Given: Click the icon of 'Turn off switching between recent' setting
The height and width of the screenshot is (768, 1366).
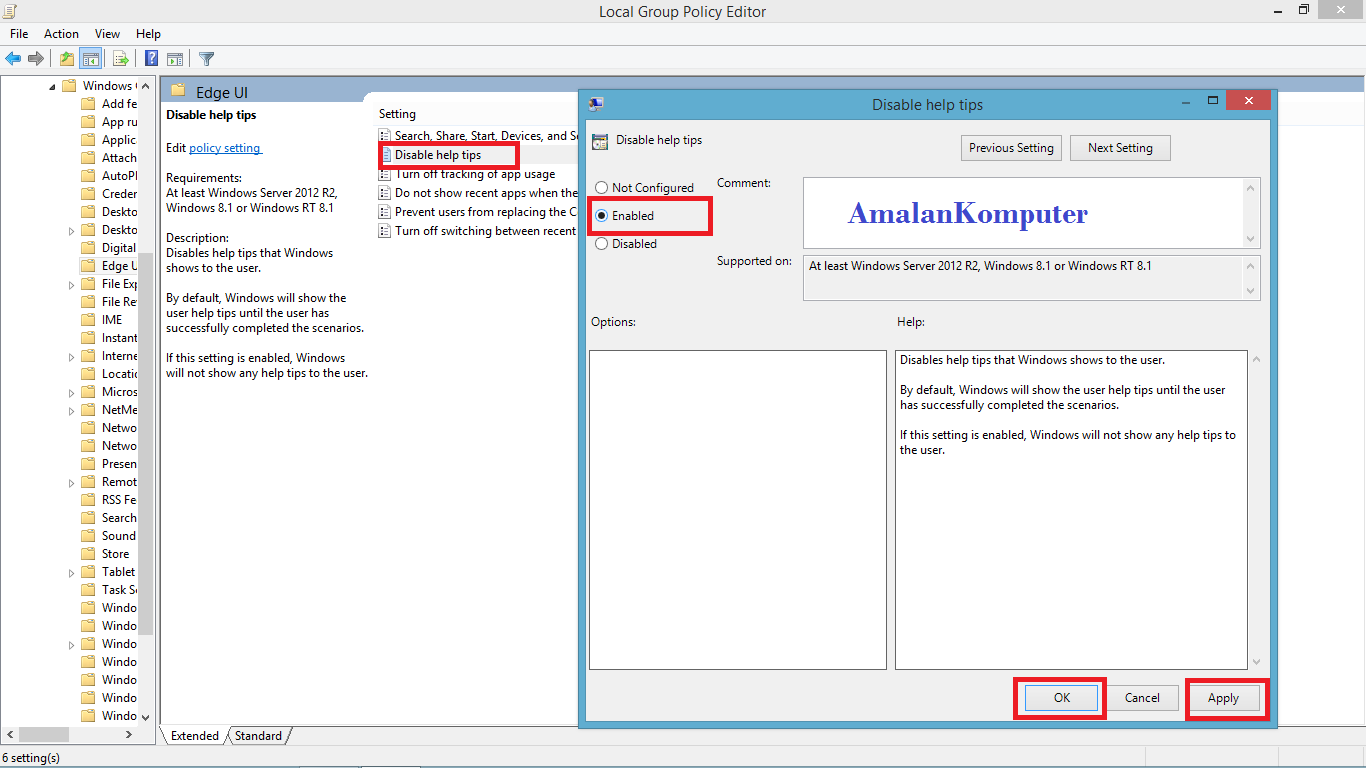Looking at the screenshot, I should [385, 231].
